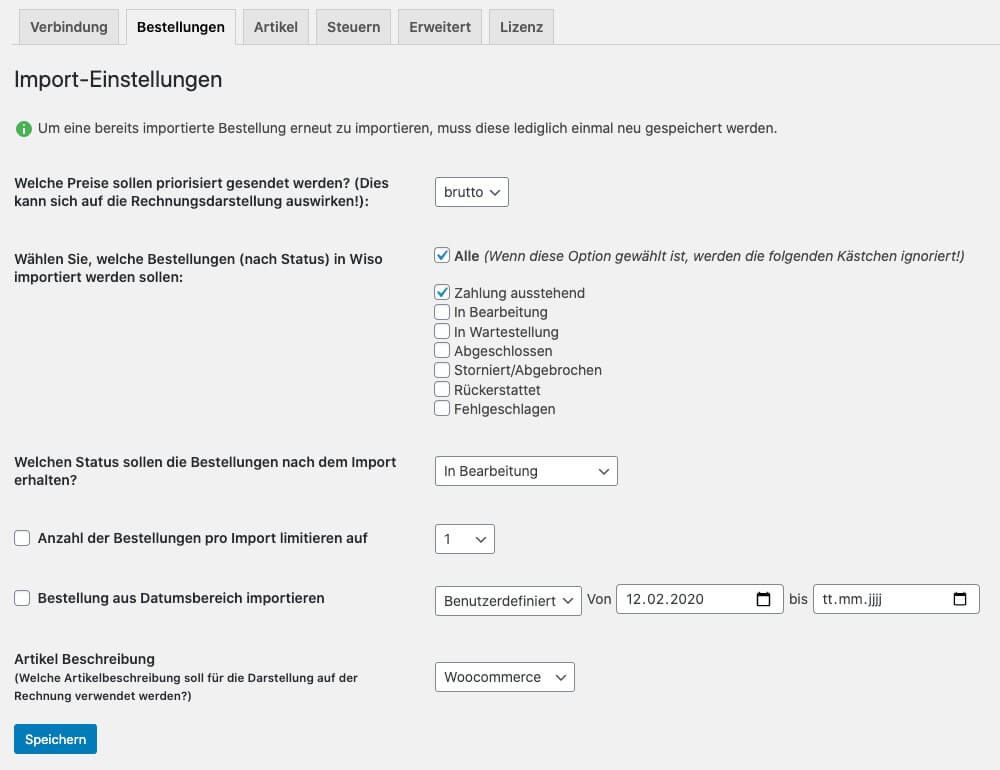Click the bis date input field
This screenshot has width=1000, height=770.
point(896,599)
